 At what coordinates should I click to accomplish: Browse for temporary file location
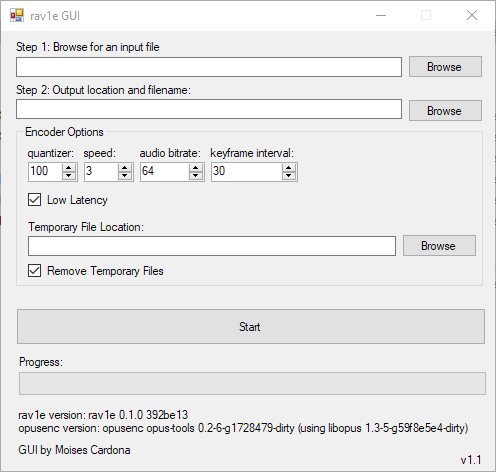click(439, 246)
